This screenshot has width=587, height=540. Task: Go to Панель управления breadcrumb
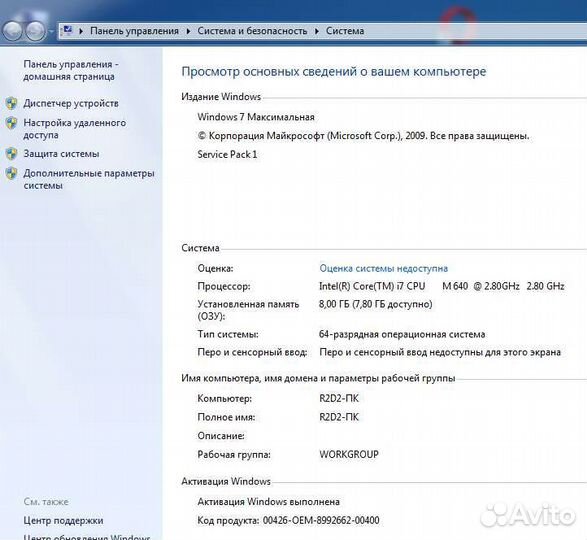click(134, 31)
